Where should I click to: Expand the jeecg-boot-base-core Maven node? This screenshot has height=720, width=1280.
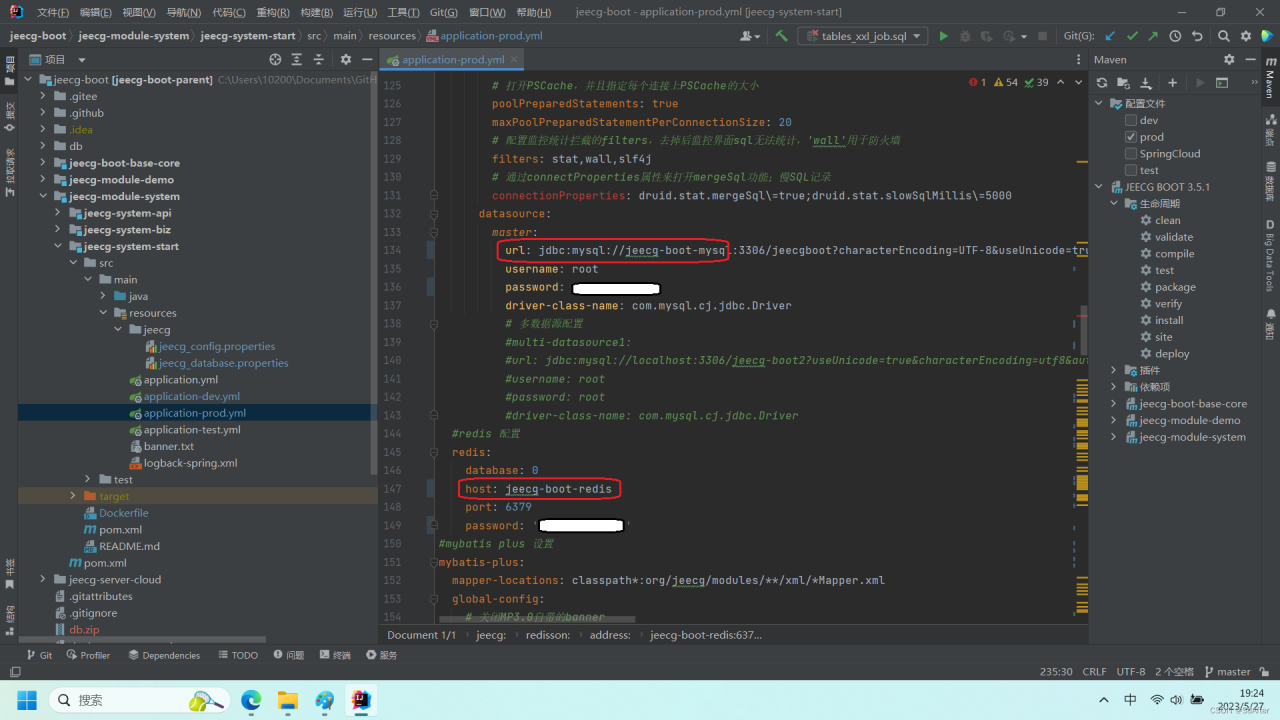coord(1113,403)
